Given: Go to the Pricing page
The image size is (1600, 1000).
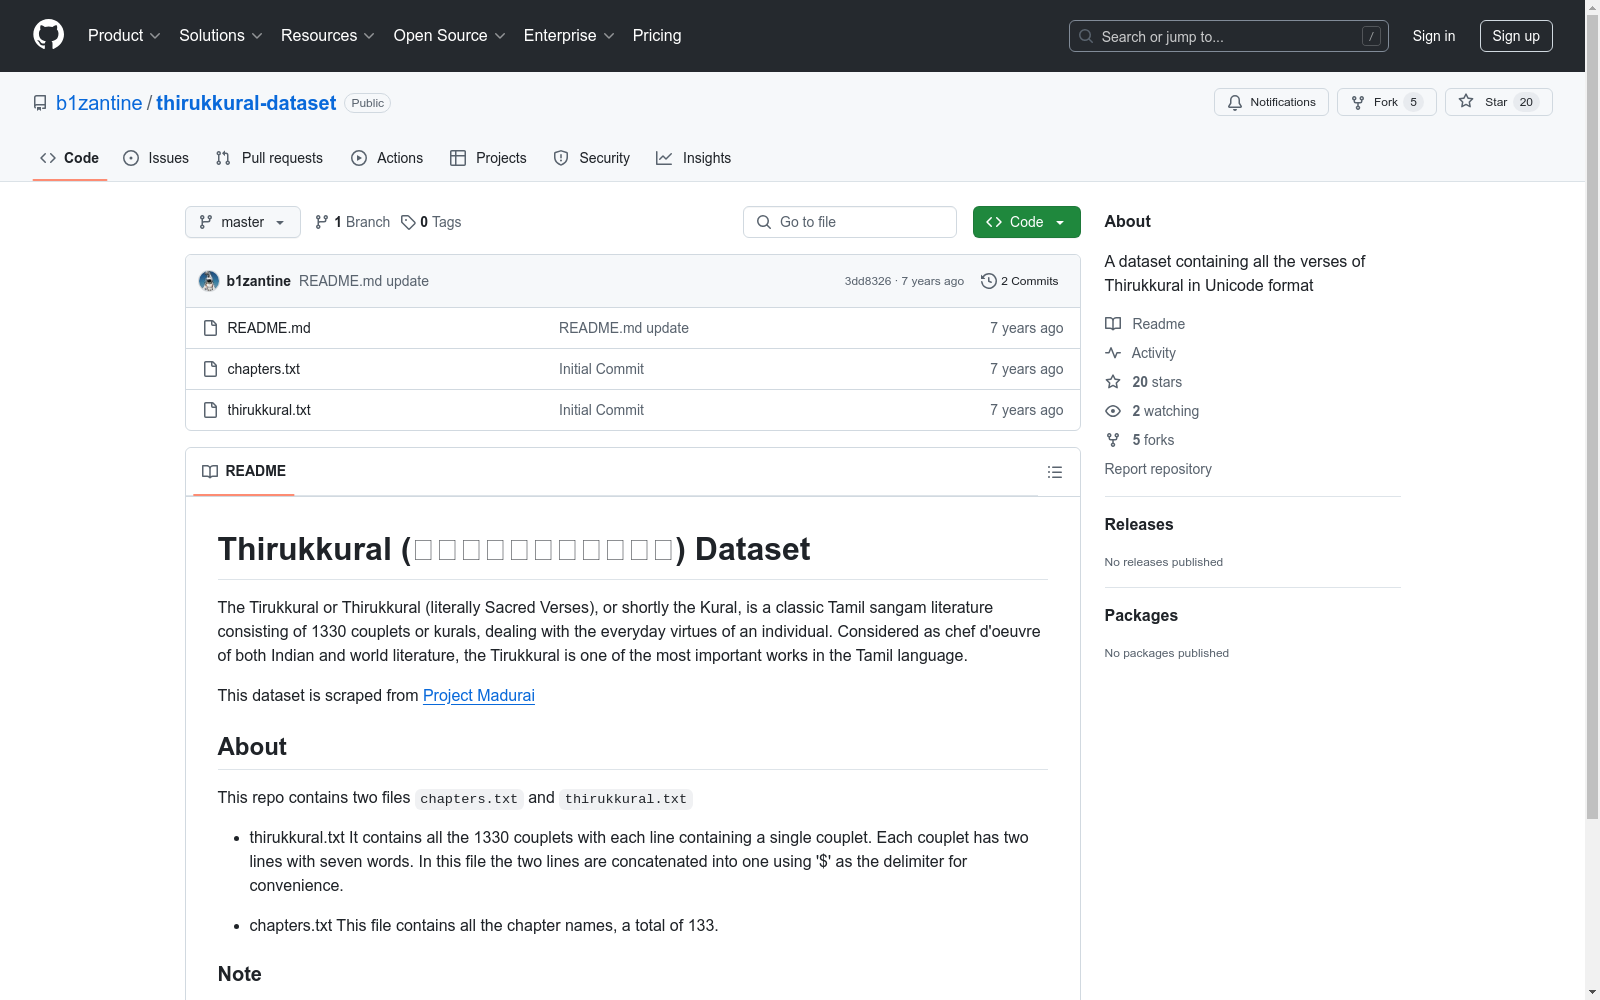Looking at the screenshot, I should coord(657,35).
